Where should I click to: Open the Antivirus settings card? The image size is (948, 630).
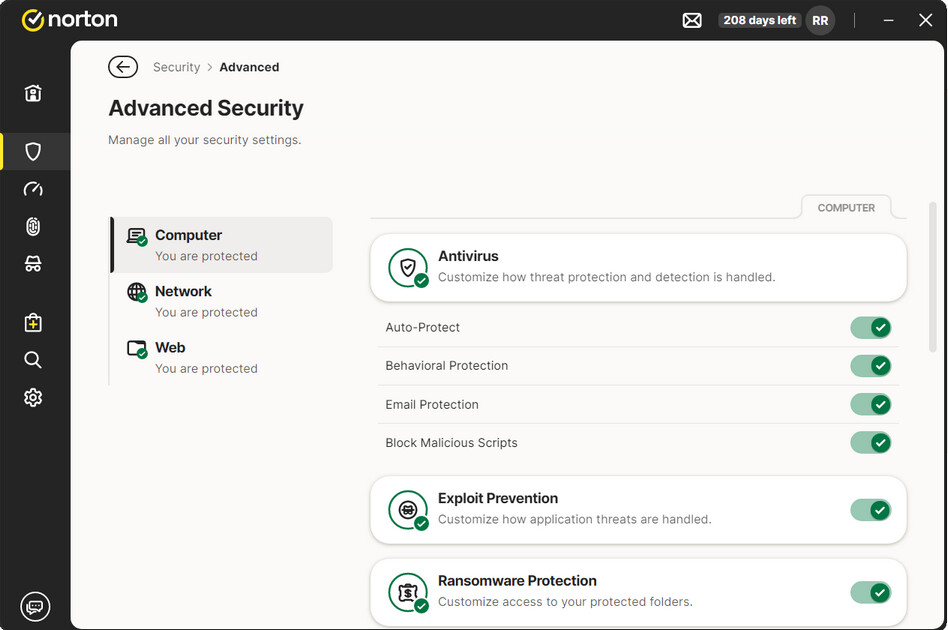coord(638,267)
